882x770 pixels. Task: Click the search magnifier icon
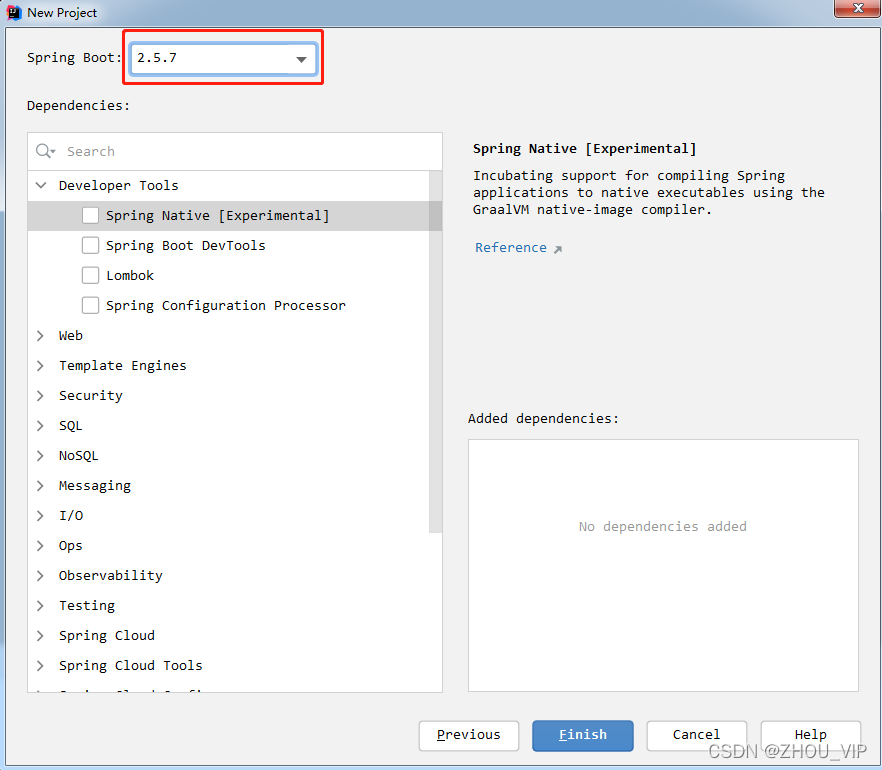point(45,151)
